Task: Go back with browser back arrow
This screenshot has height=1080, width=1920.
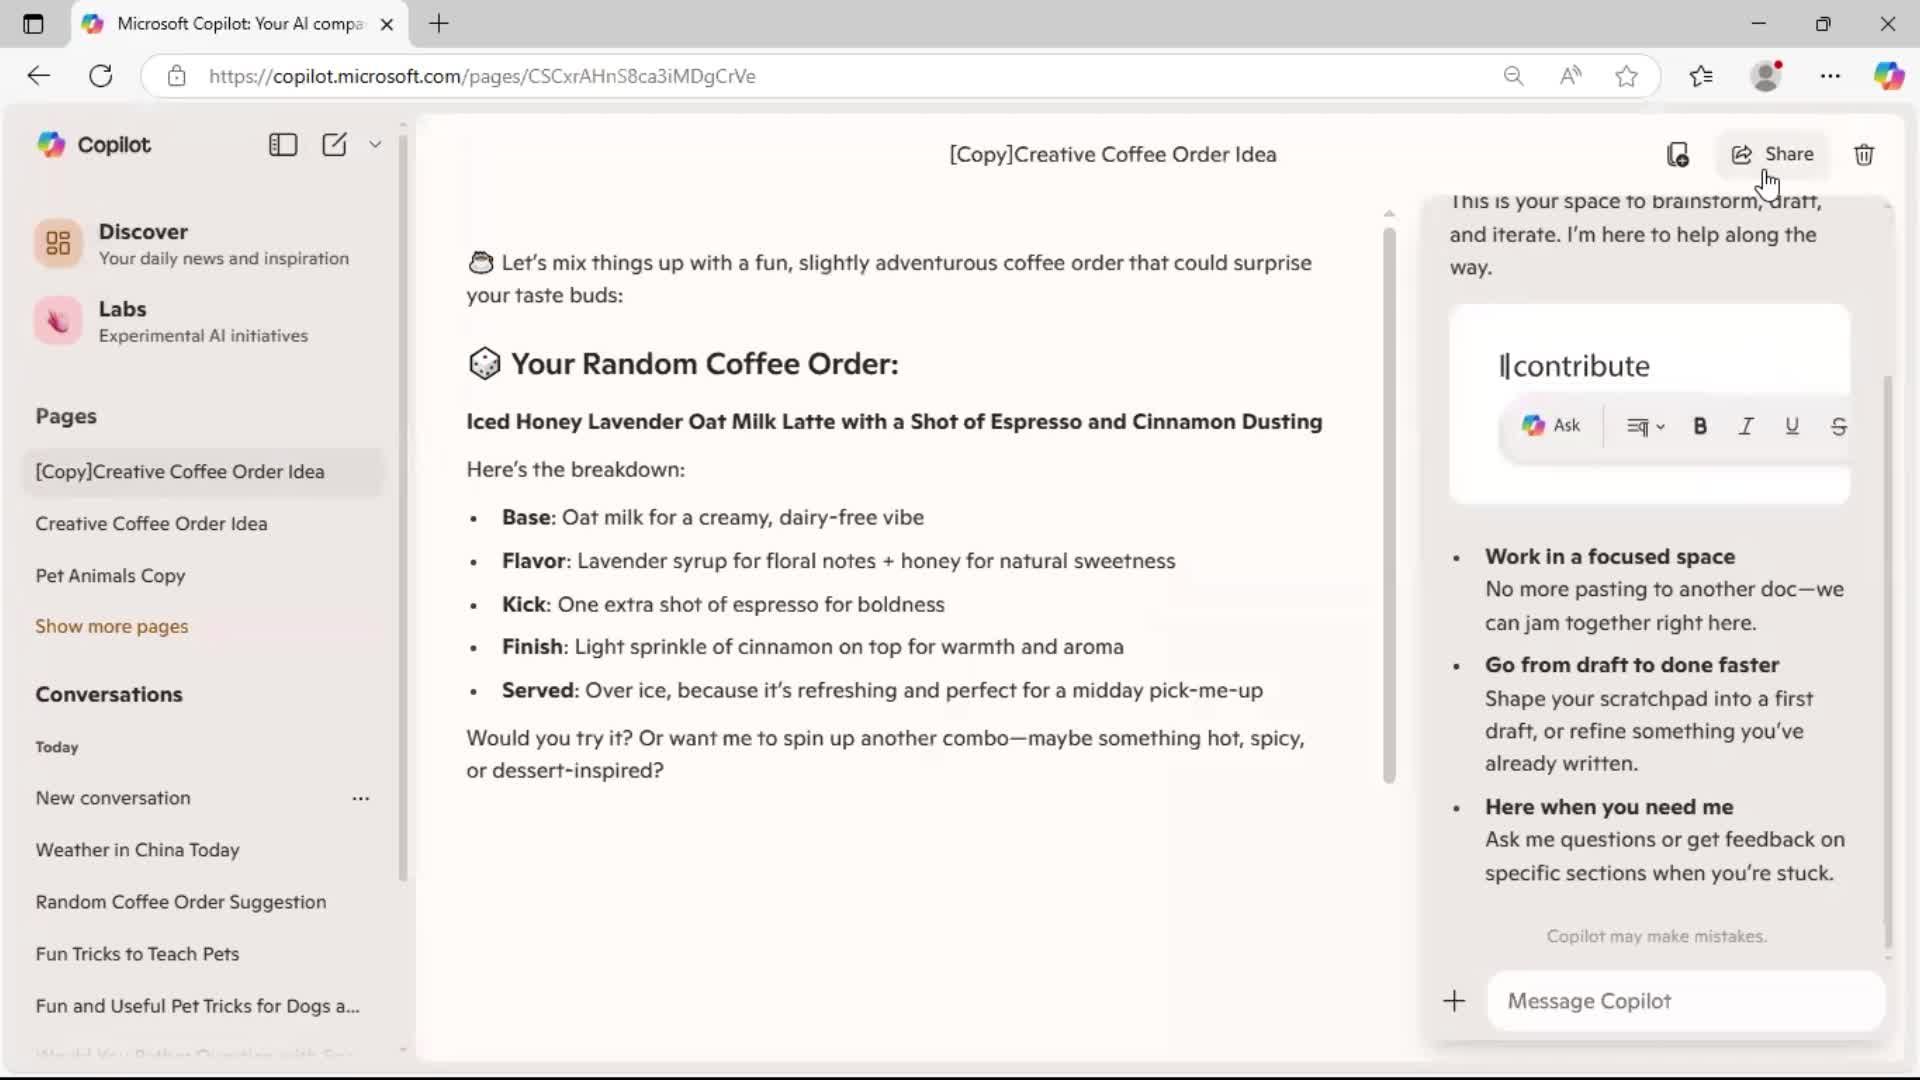Action: point(38,76)
